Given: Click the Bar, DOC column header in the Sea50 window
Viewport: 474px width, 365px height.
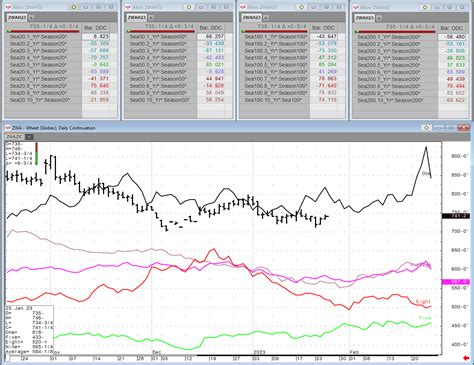Looking at the screenshot, I should [x=211, y=28].
